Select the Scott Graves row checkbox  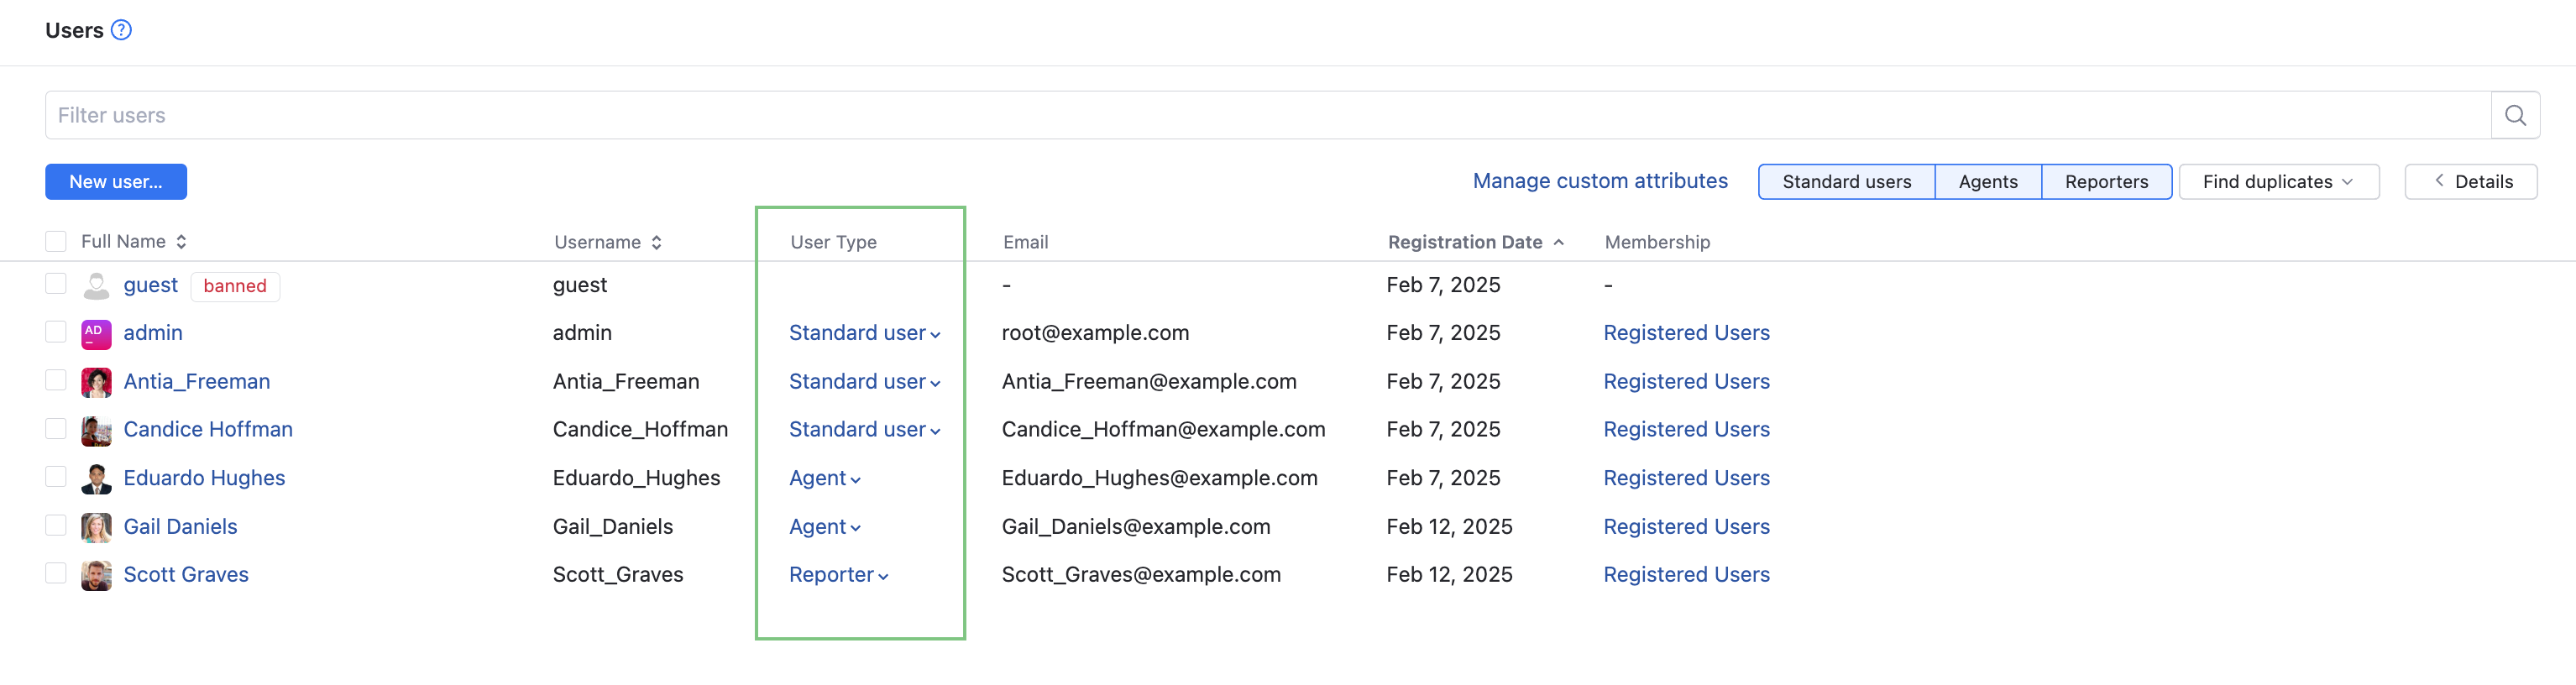click(56, 574)
